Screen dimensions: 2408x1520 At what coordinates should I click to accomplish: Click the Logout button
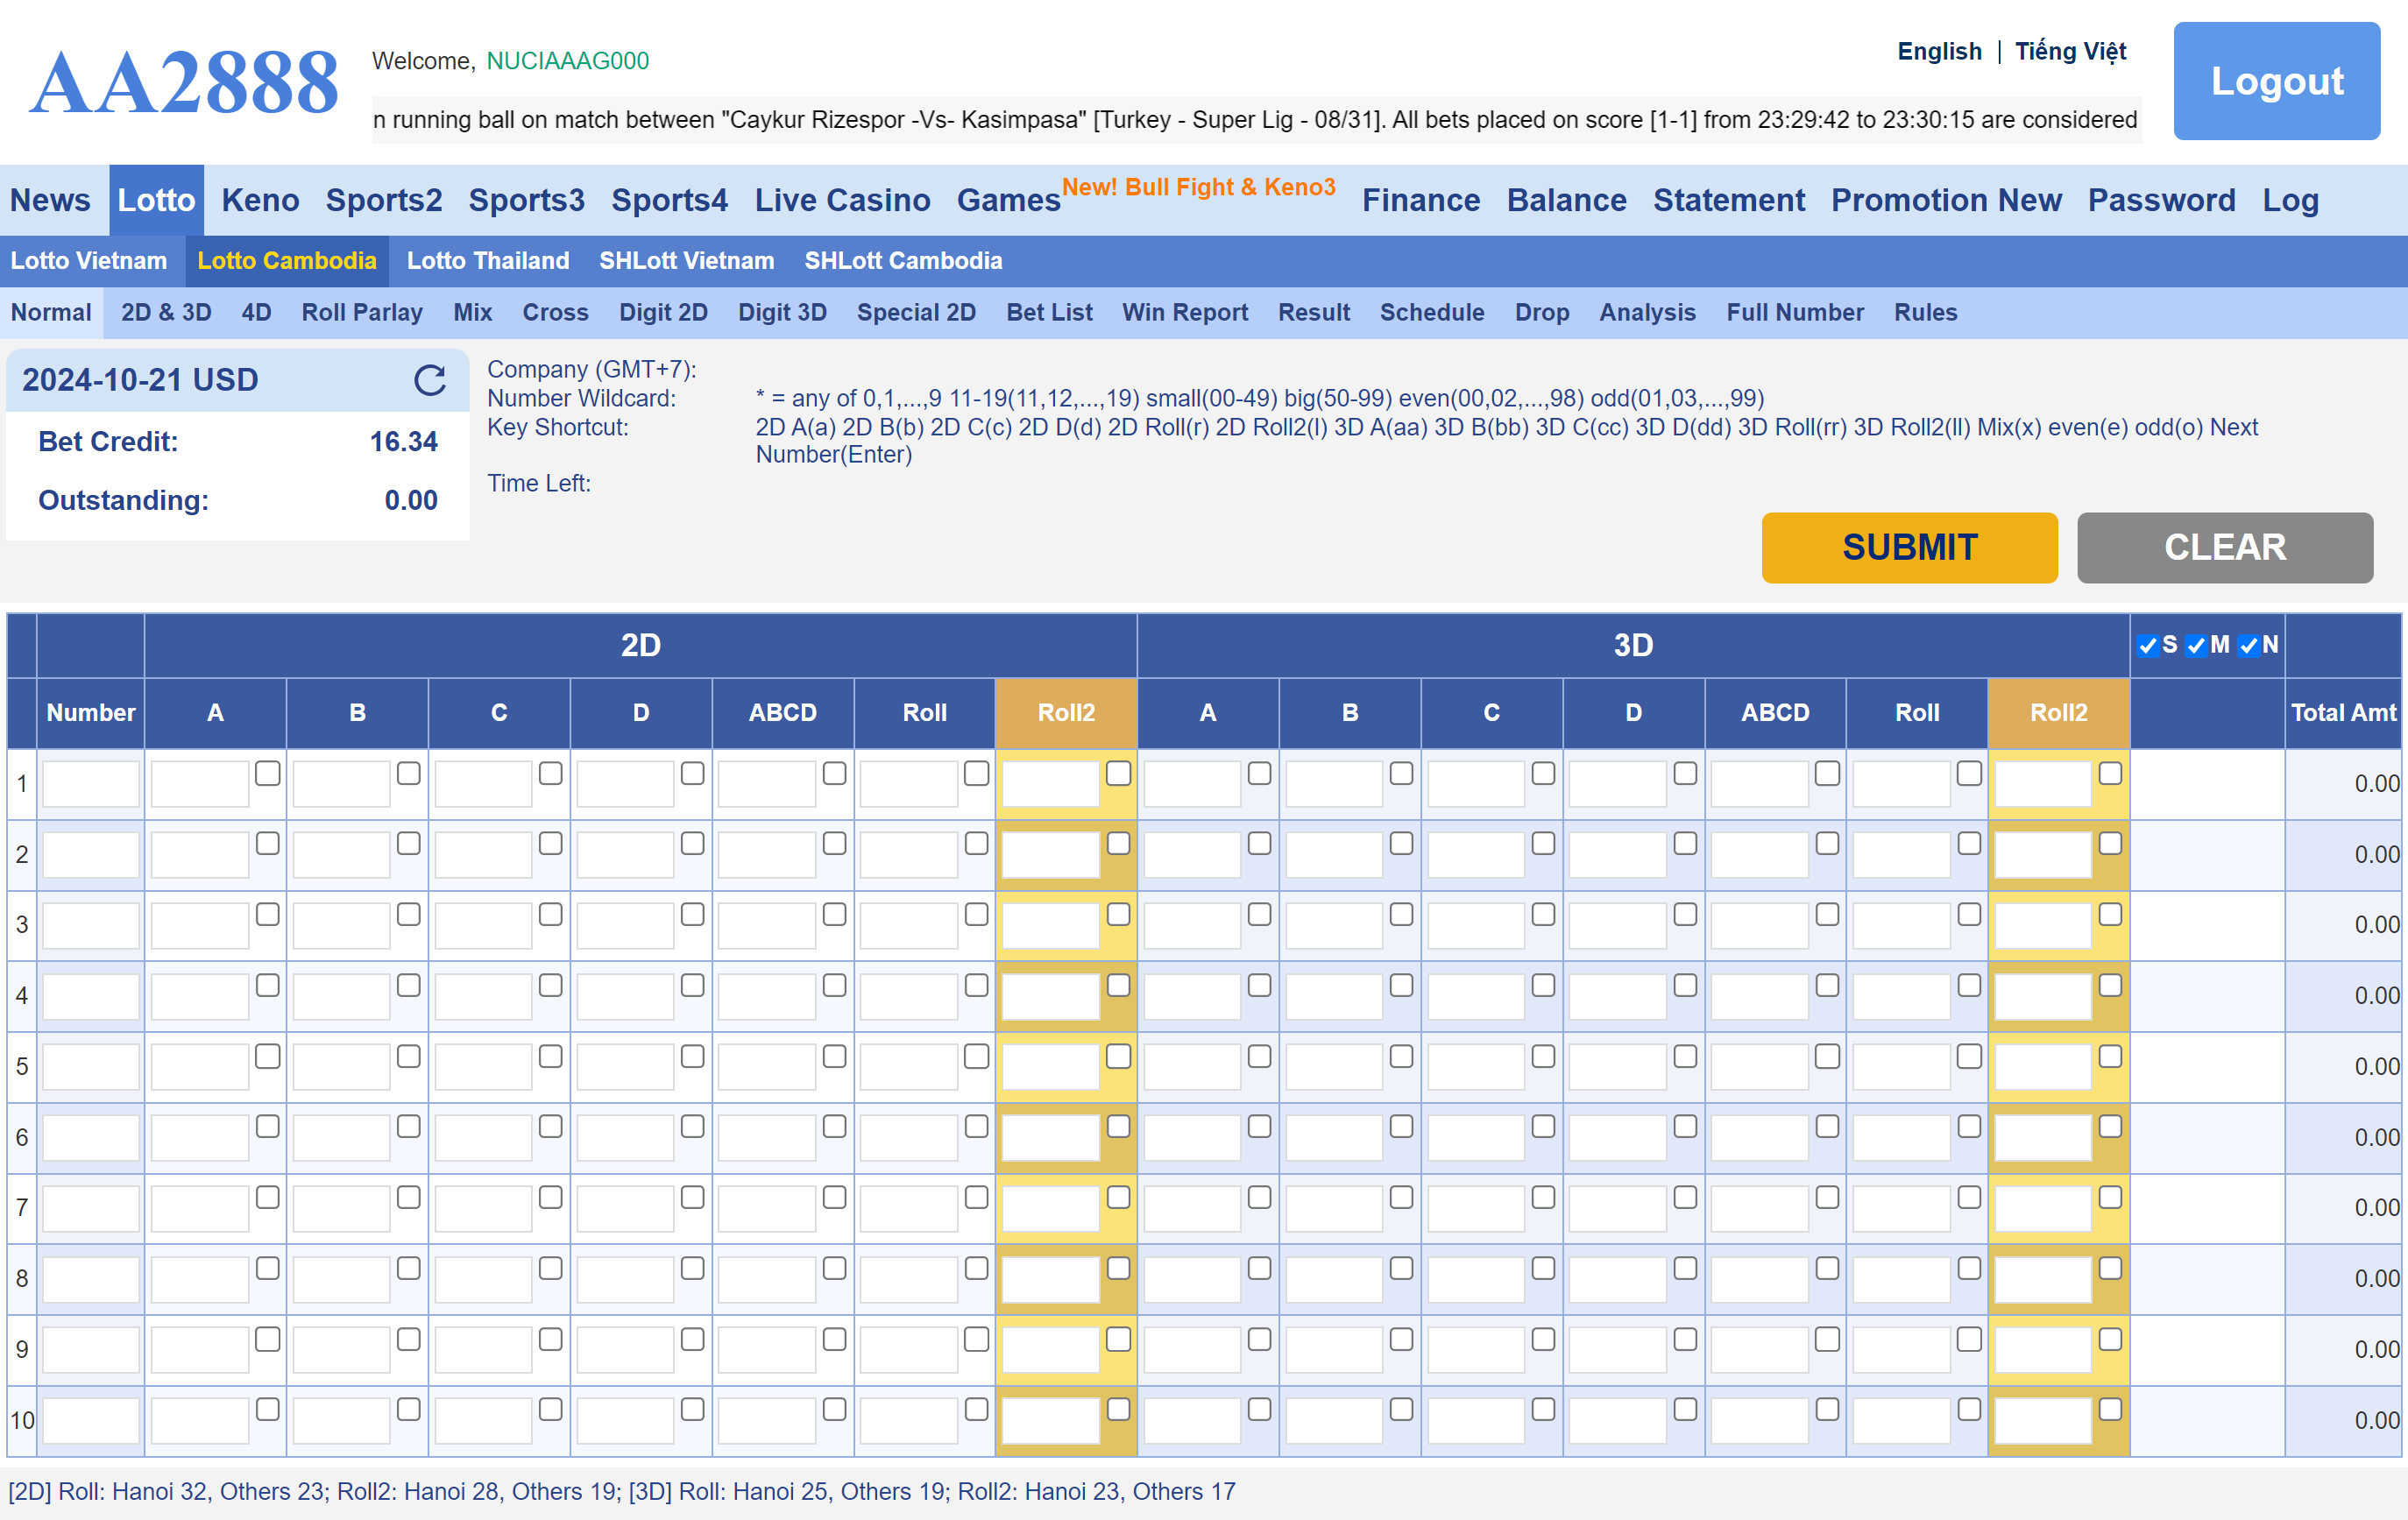2276,81
